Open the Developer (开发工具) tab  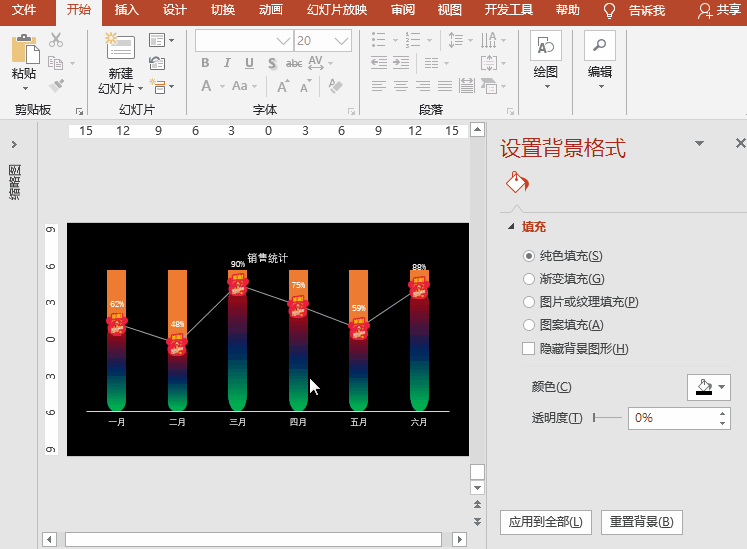[508, 10]
